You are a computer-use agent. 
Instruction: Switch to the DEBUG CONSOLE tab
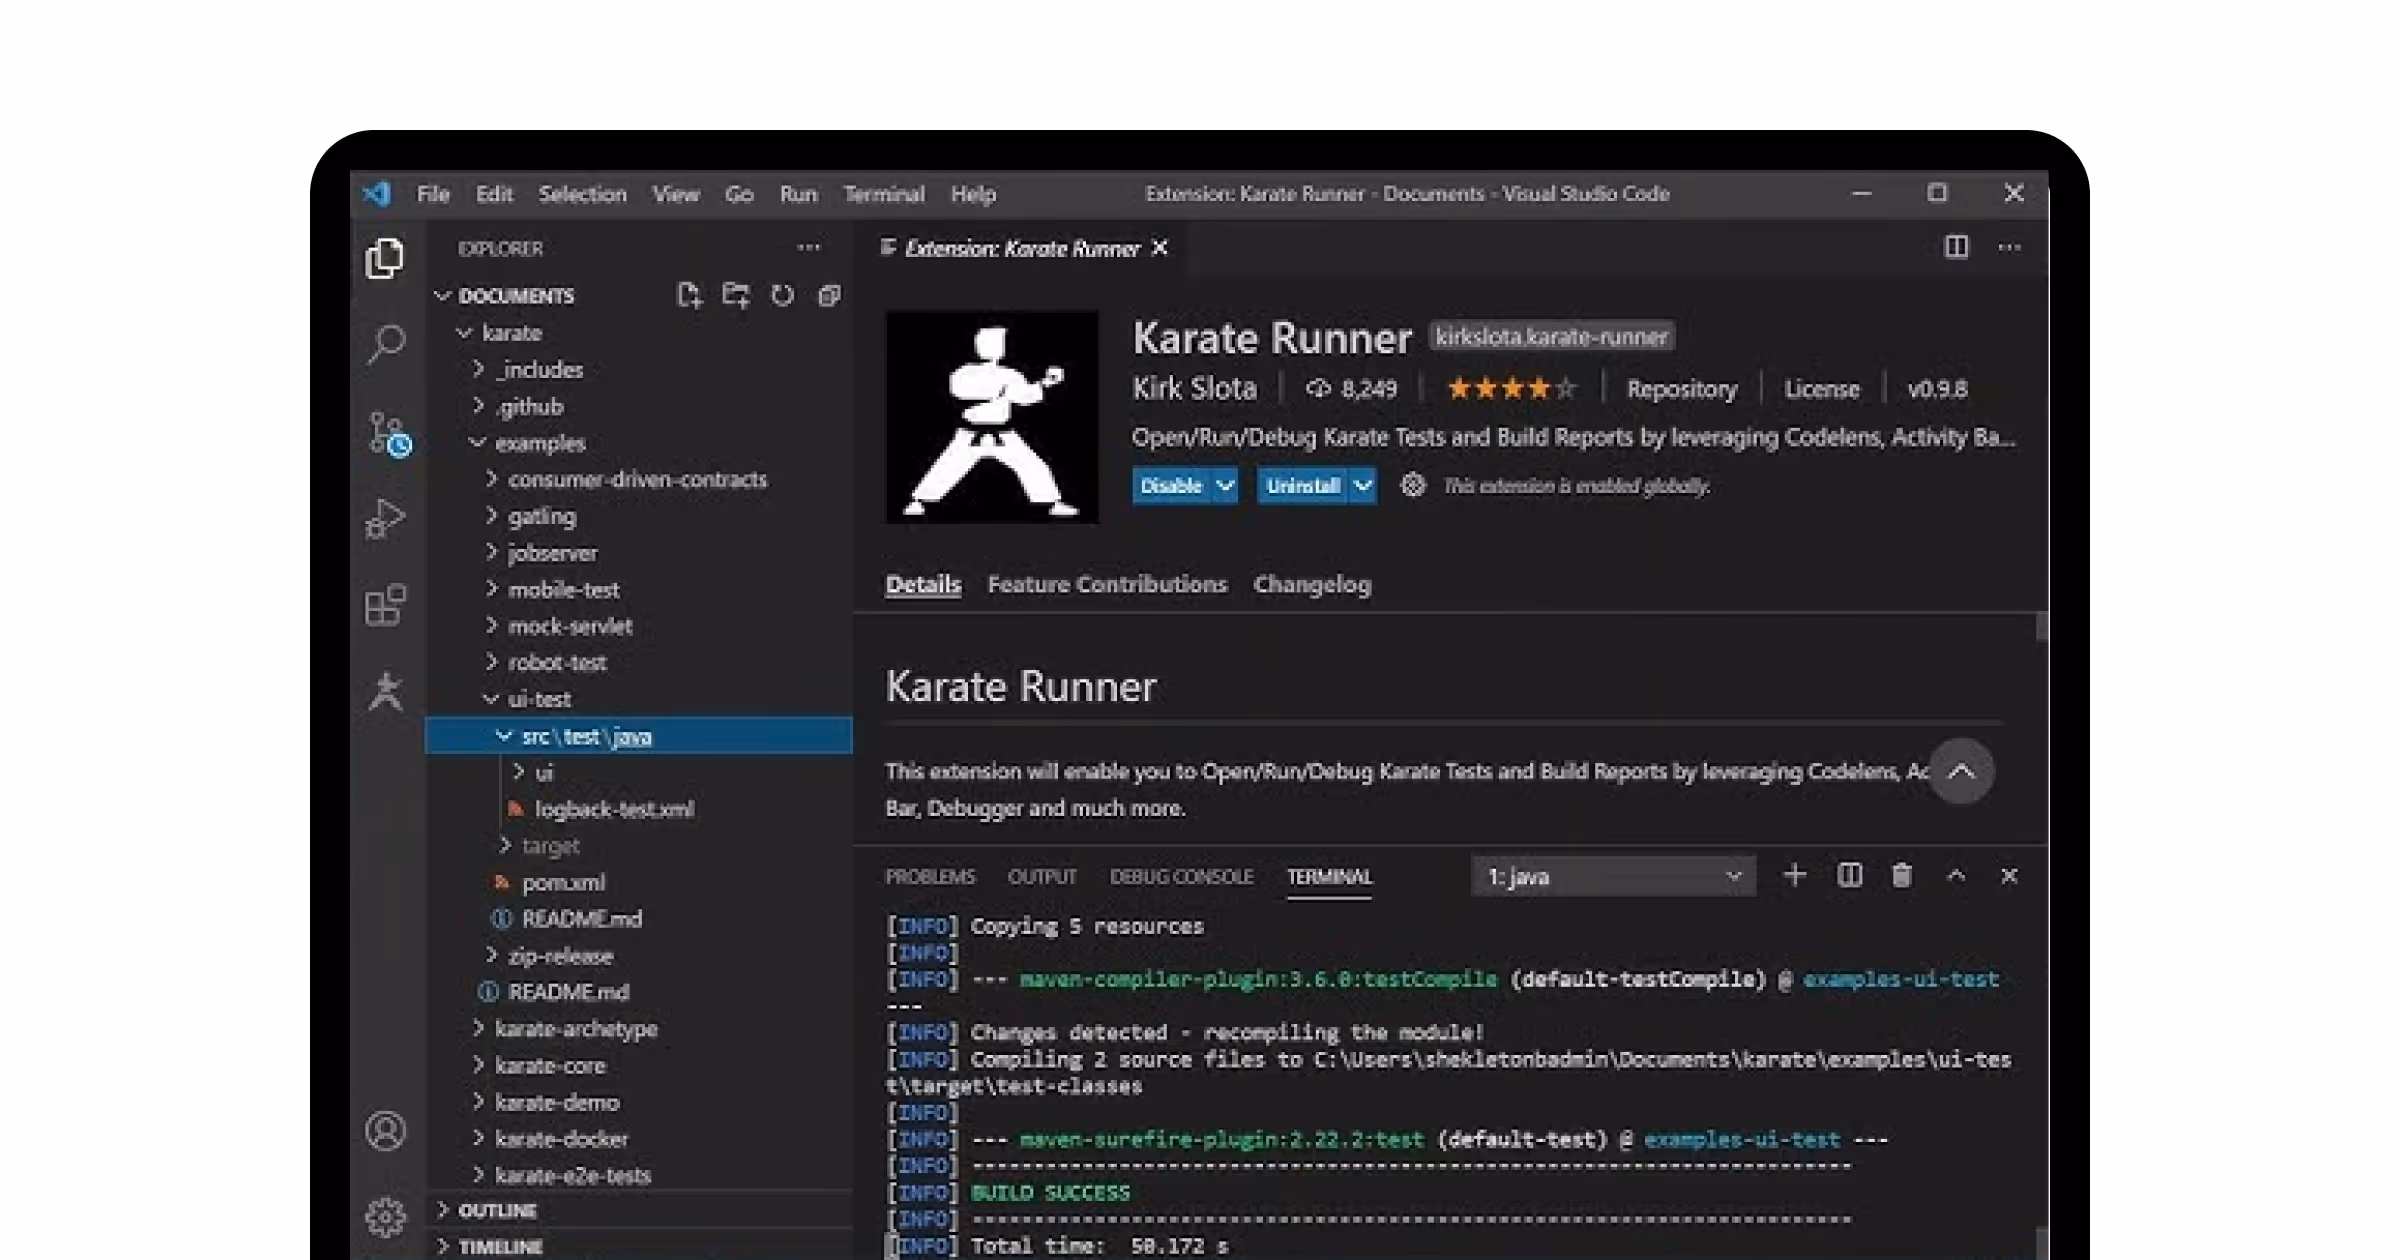pyautogui.click(x=1182, y=876)
